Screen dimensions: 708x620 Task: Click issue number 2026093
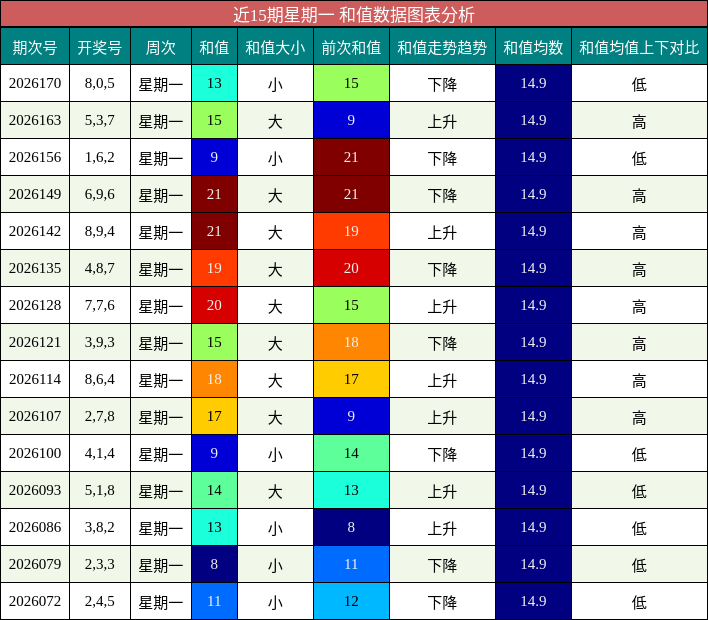coord(35,490)
